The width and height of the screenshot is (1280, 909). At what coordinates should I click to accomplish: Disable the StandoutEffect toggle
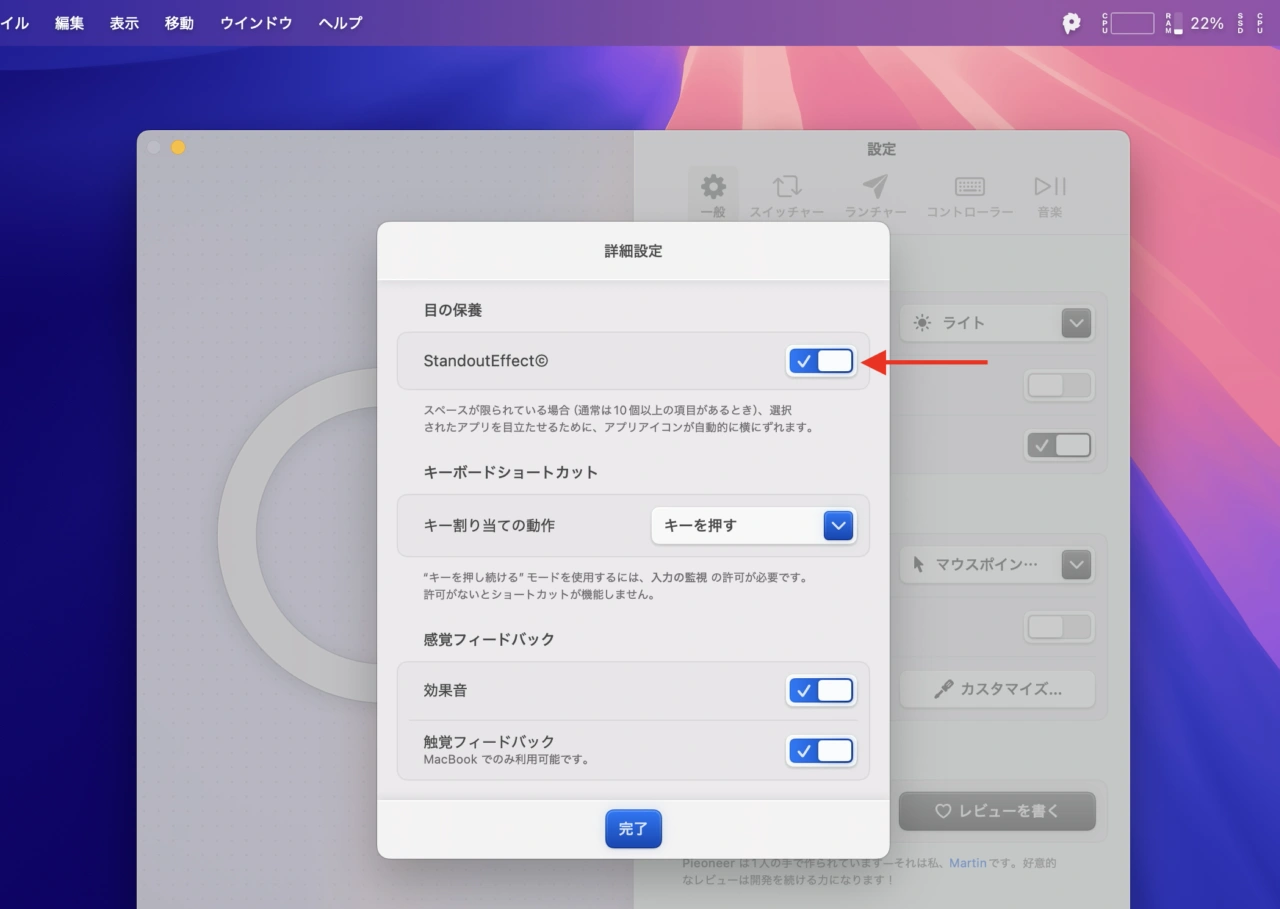pyautogui.click(x=821, y=361)
